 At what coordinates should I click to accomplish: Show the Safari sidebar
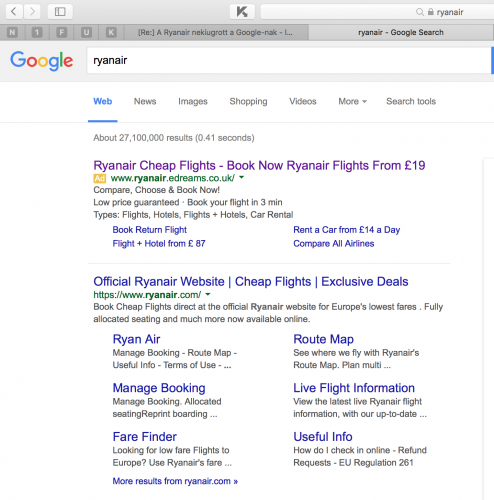point(60,12)
